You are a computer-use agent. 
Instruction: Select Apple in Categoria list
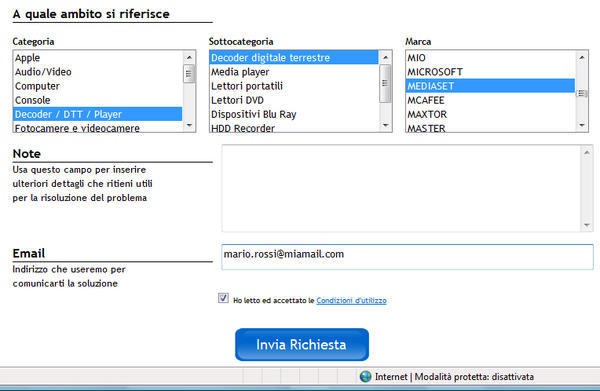pos(98,58)
